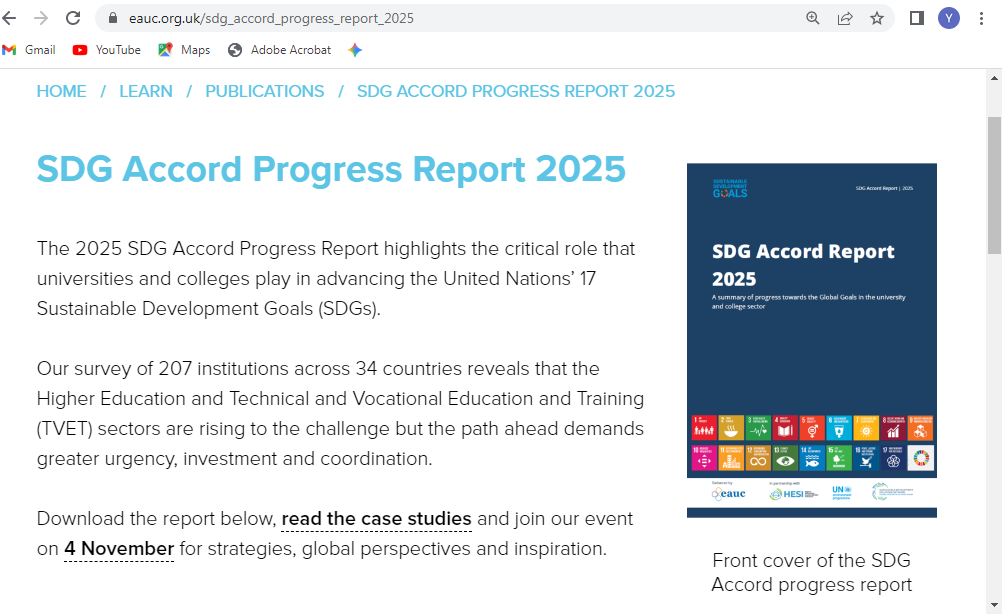Click the '4 November' event link

click(119, 549)
